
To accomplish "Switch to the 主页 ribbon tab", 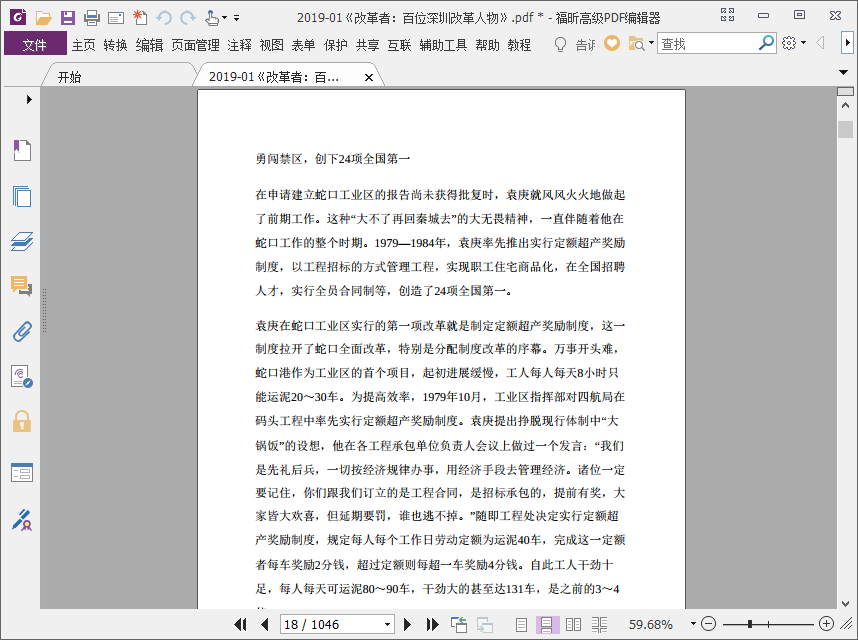I will click(x=84, y=45).
